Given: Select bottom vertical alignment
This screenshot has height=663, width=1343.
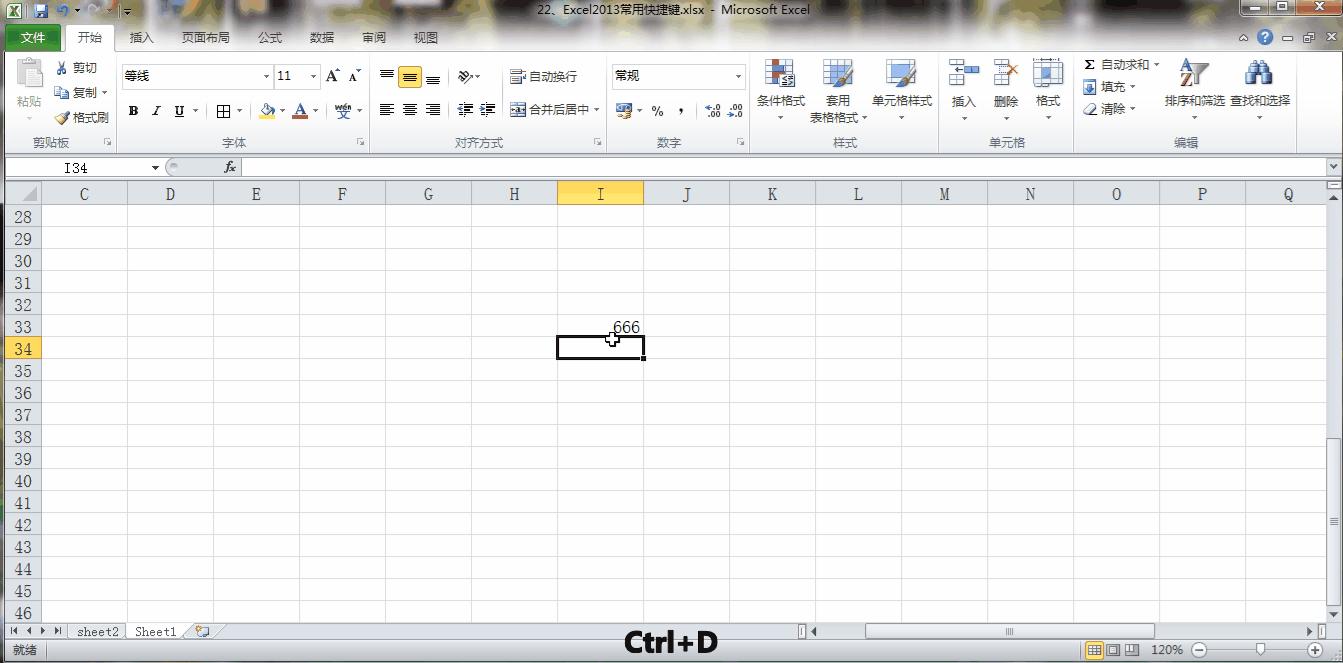Looking at the screenshot, I should [x=433, y=77].
